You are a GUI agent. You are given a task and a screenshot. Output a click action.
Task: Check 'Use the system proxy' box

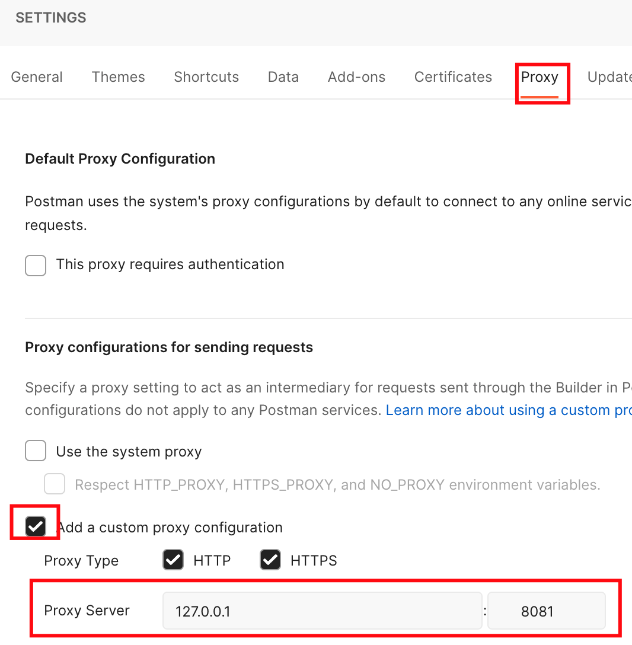click(36, 451)
